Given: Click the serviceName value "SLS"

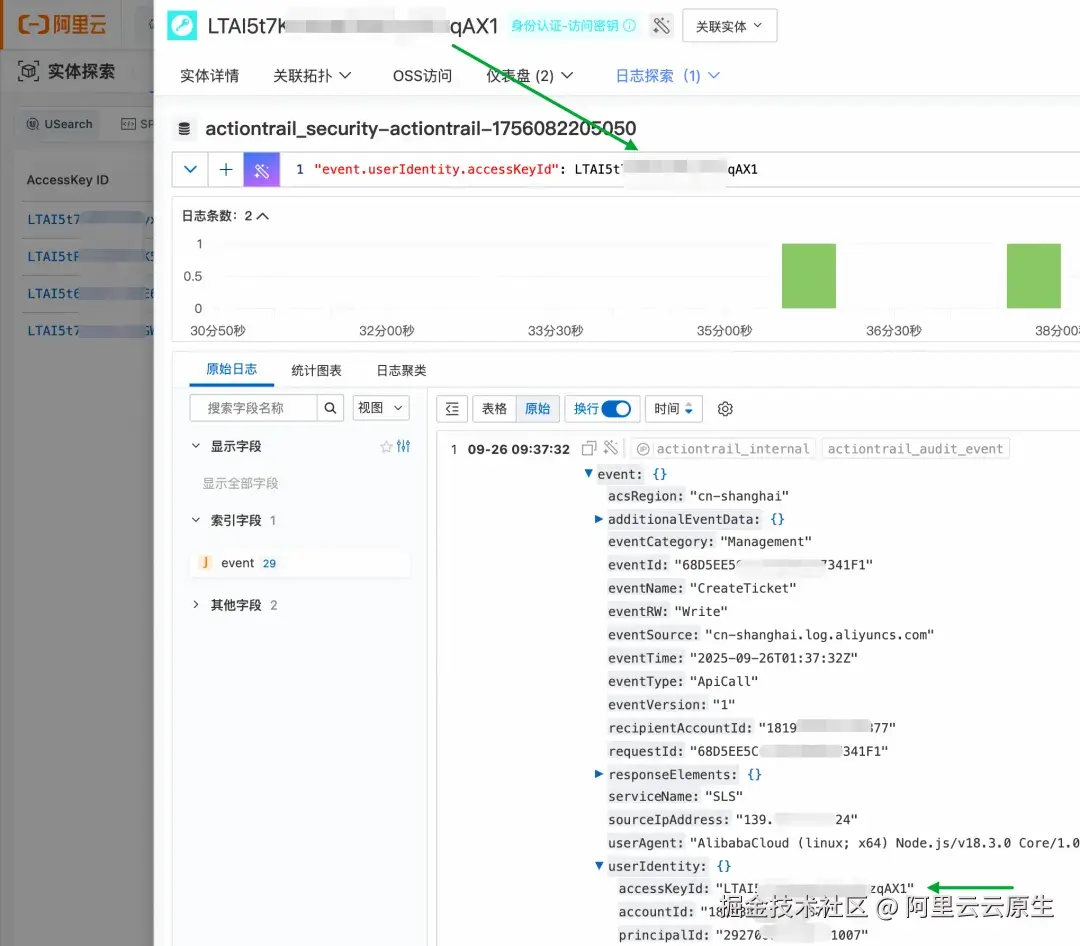Looking at the screenshot, I should 724,796.
